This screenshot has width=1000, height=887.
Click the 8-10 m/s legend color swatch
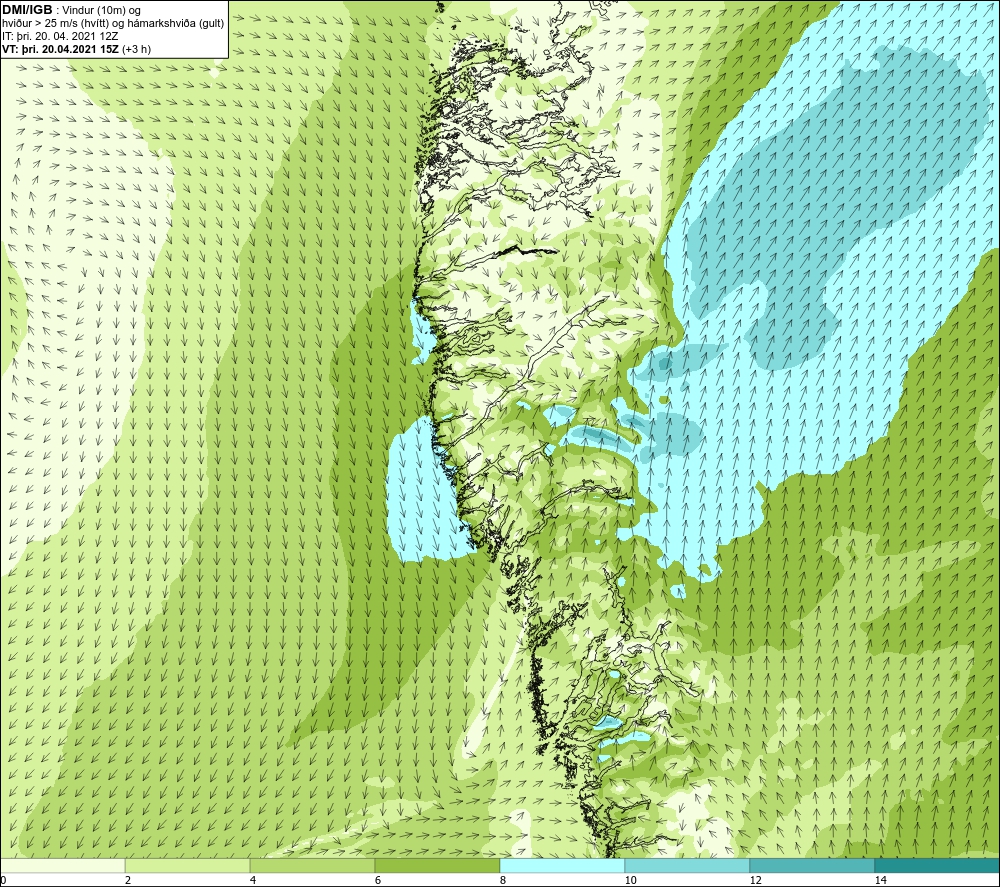562,866
